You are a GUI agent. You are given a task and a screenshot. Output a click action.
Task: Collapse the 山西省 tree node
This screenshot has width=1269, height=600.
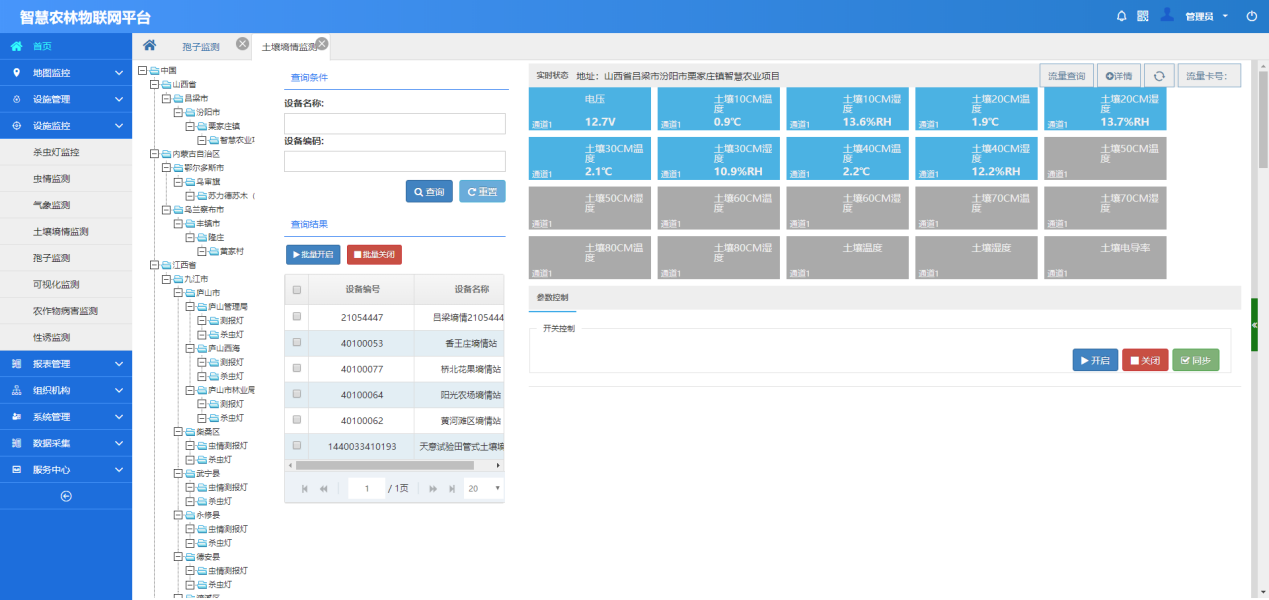point(154,85)
